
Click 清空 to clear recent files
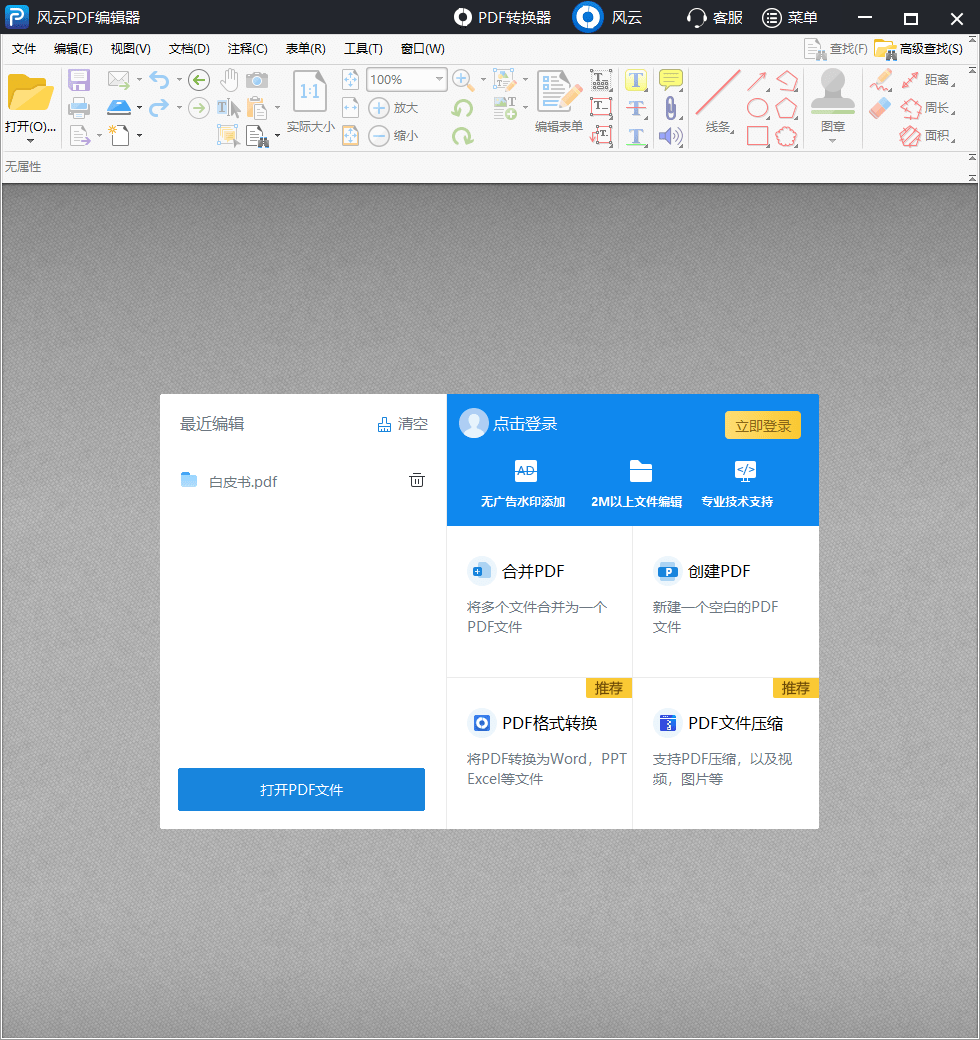click(x=402, y=424)
